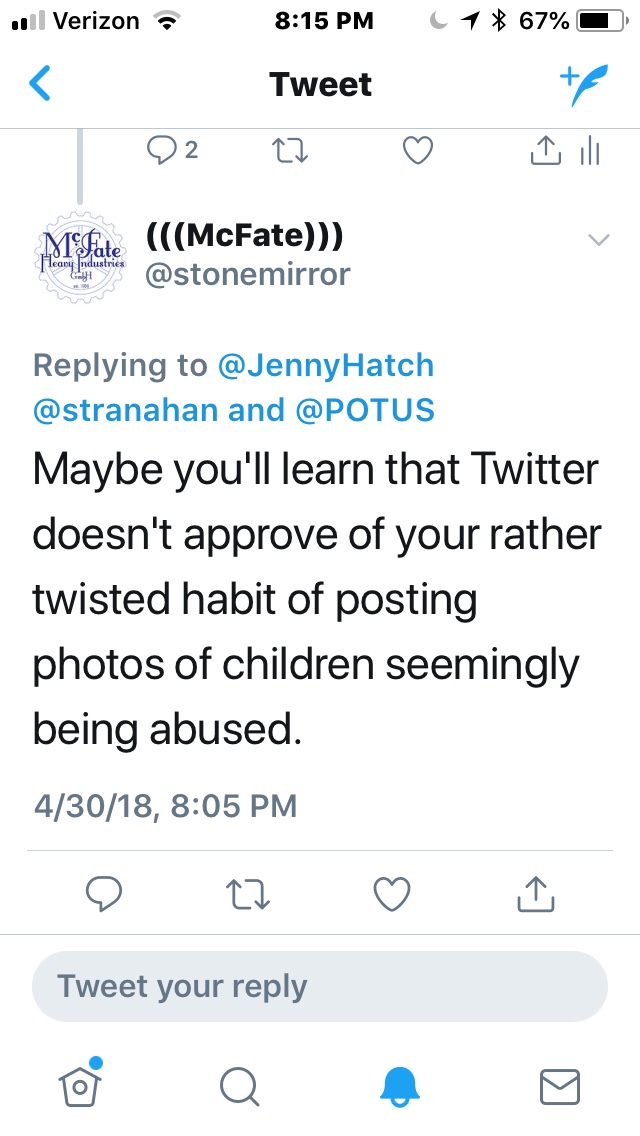Tap the Tweet your reply field
Screen dimensions: 640x1136
click(320, 986)
